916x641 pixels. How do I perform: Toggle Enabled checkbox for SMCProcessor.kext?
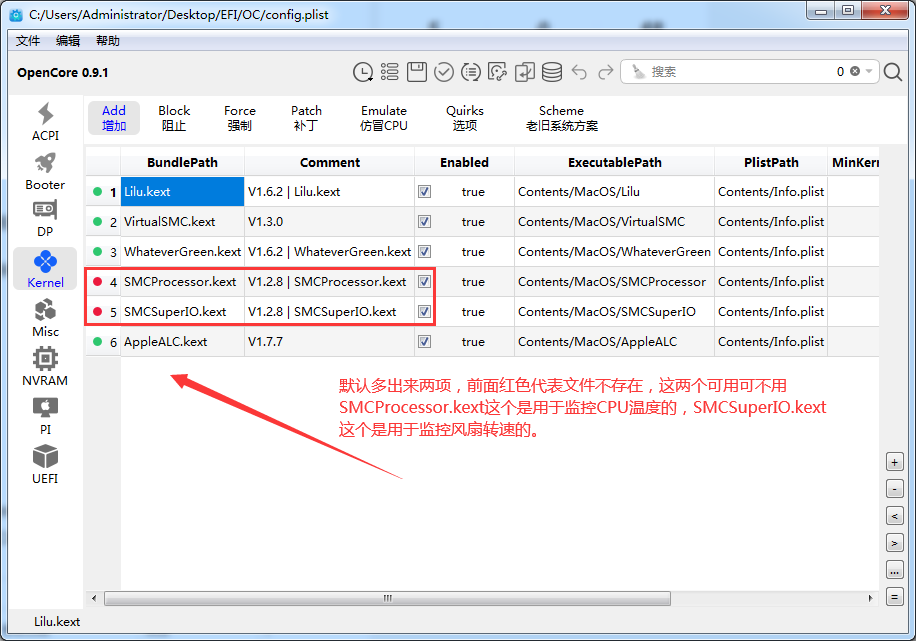pos(425,282)
